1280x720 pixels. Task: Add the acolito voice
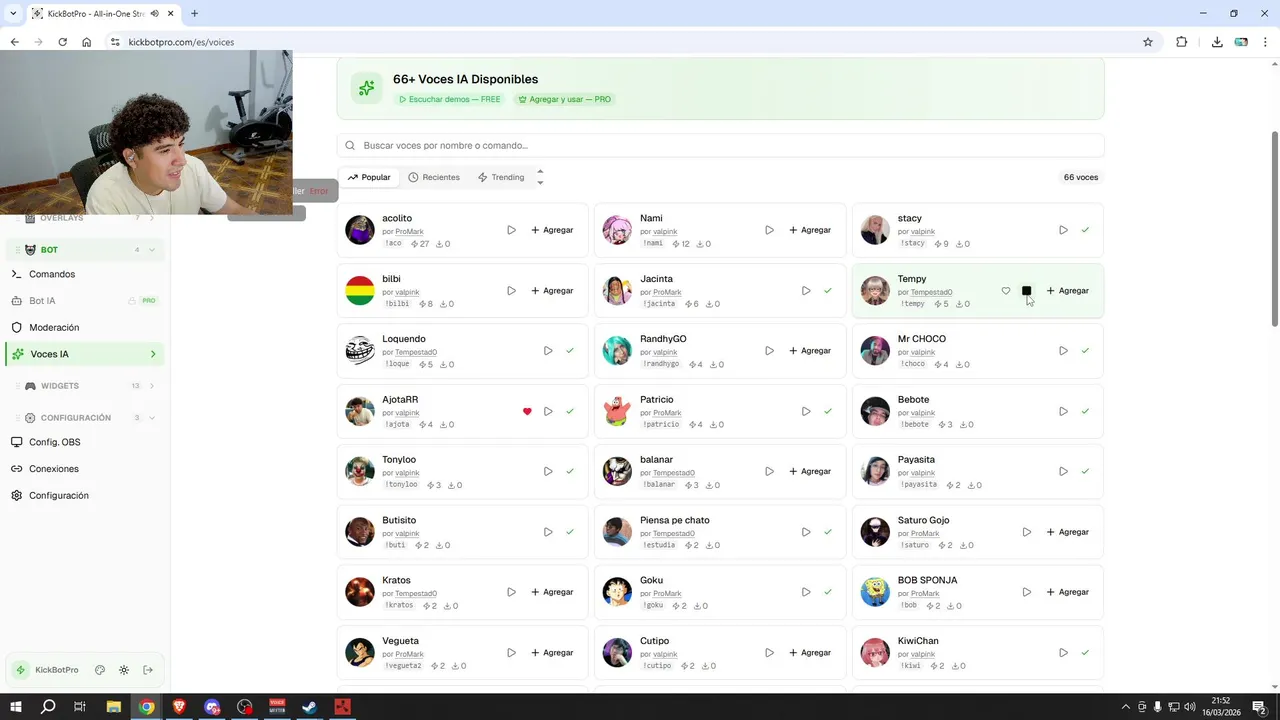552,230
